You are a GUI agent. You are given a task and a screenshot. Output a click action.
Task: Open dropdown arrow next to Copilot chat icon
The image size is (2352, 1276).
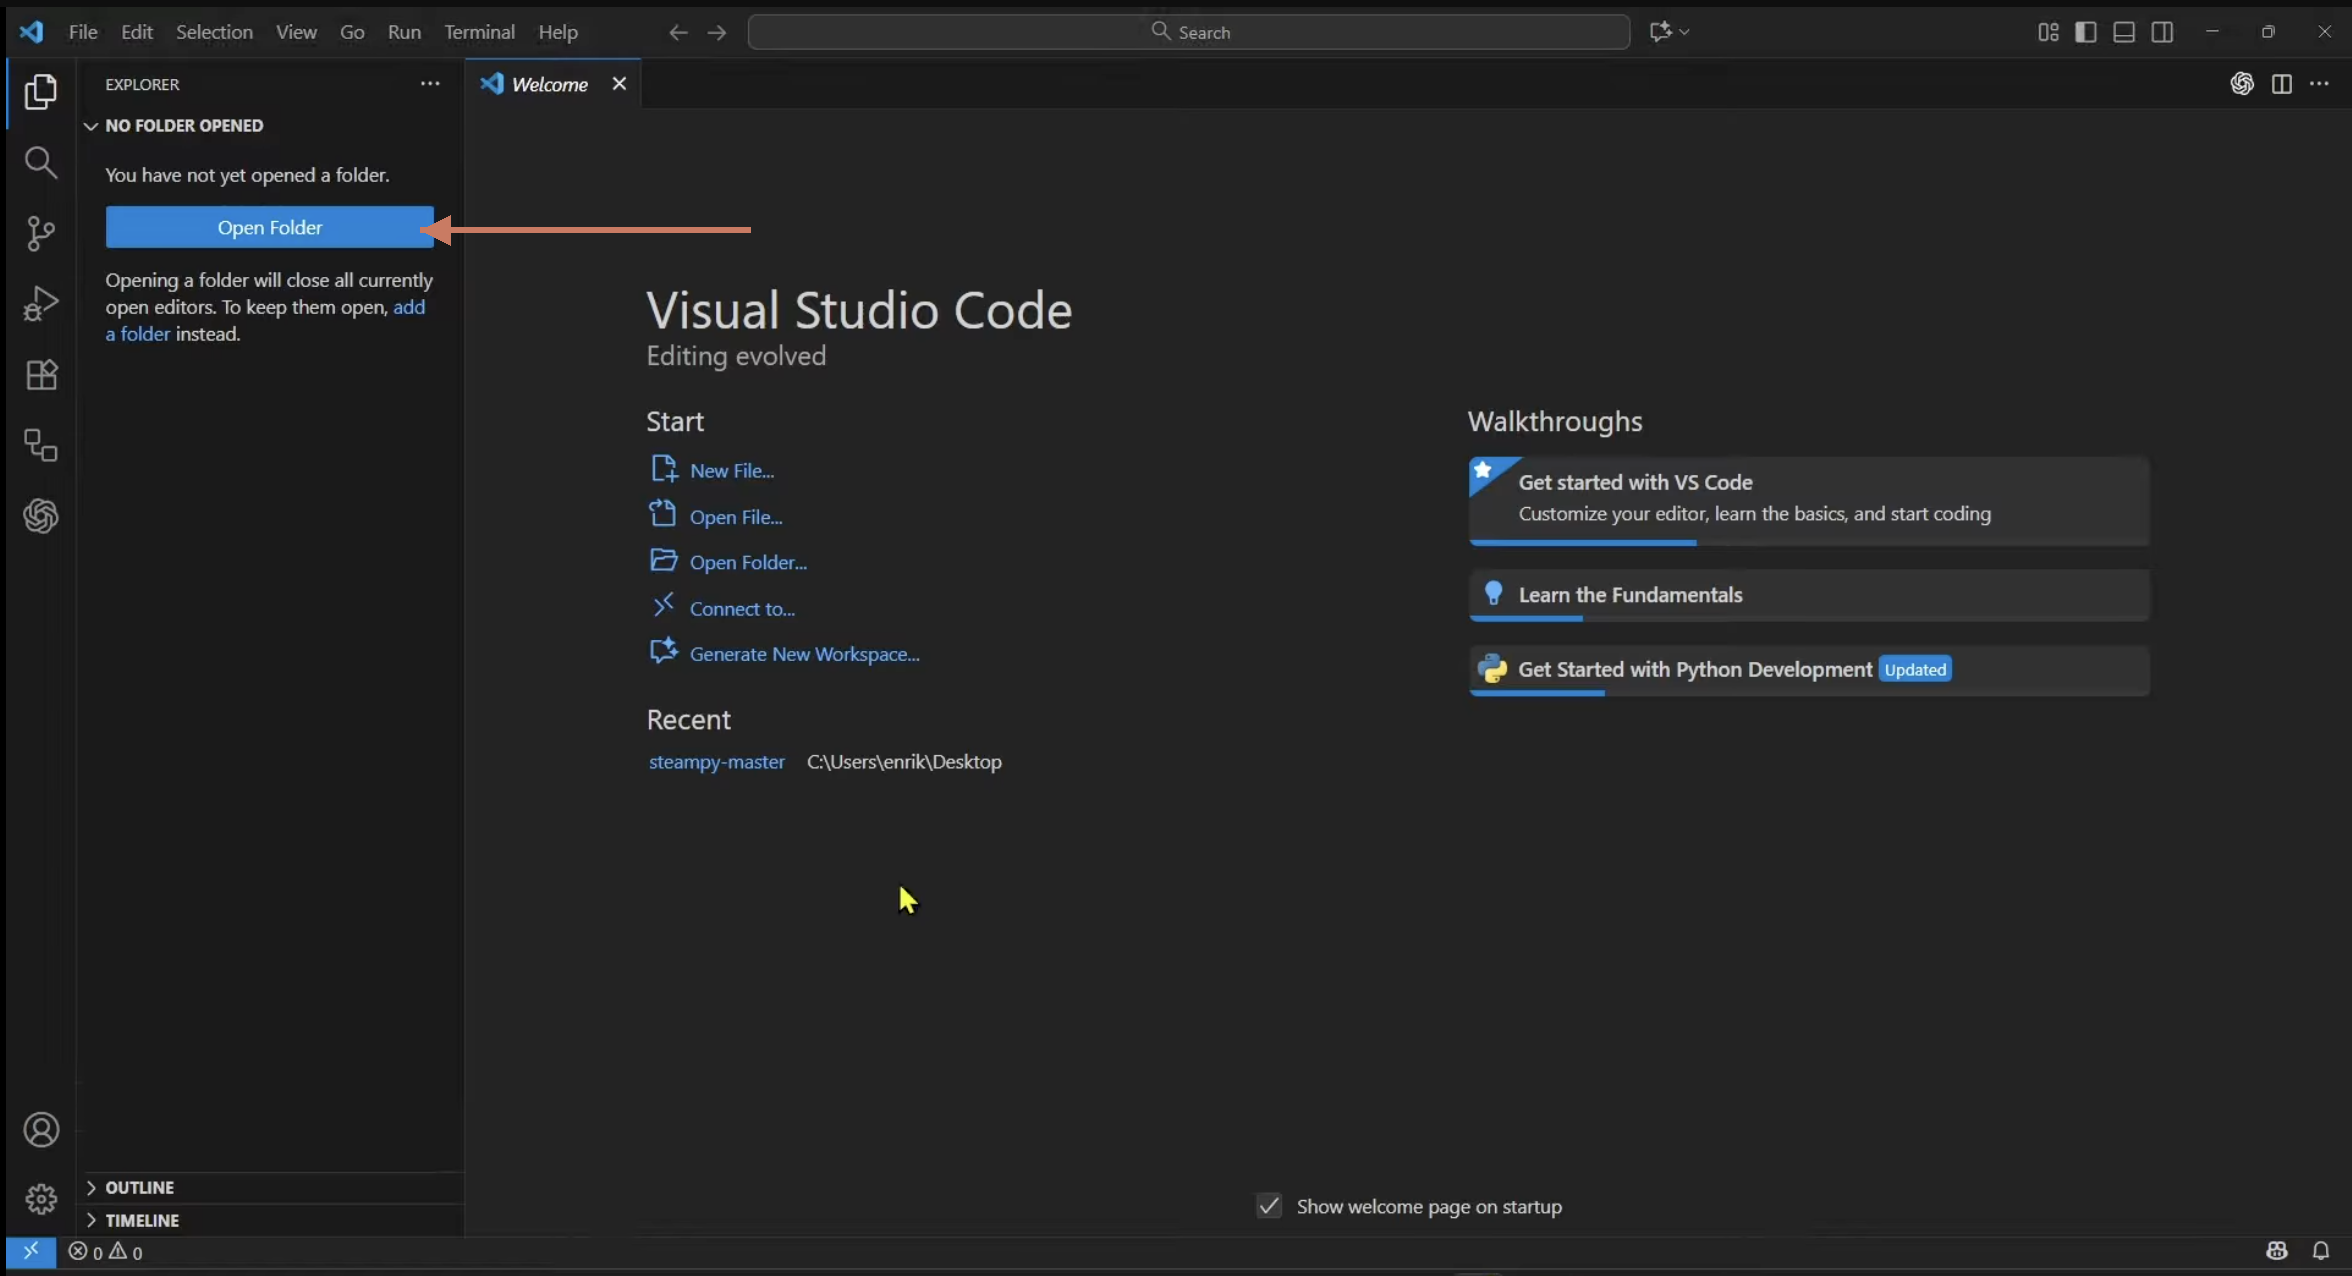1685,32
